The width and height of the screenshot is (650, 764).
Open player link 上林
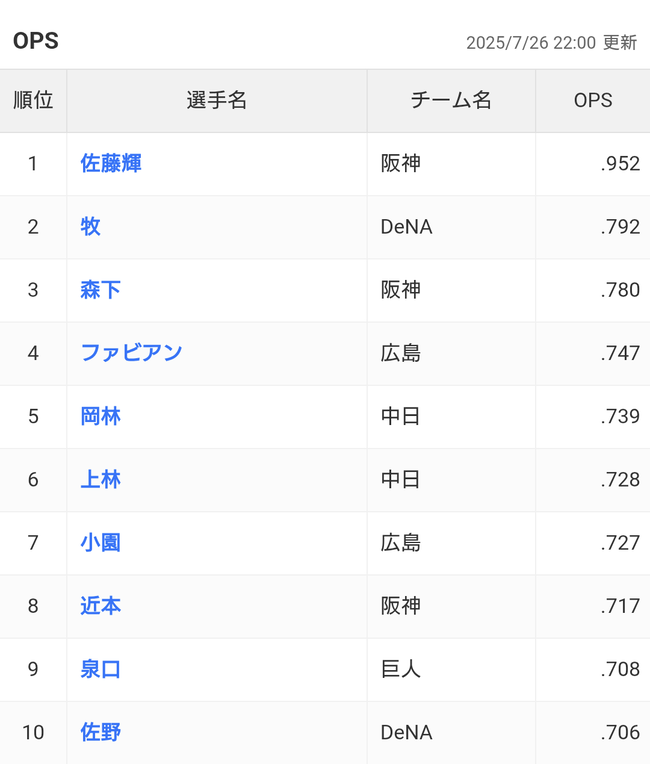100,479
